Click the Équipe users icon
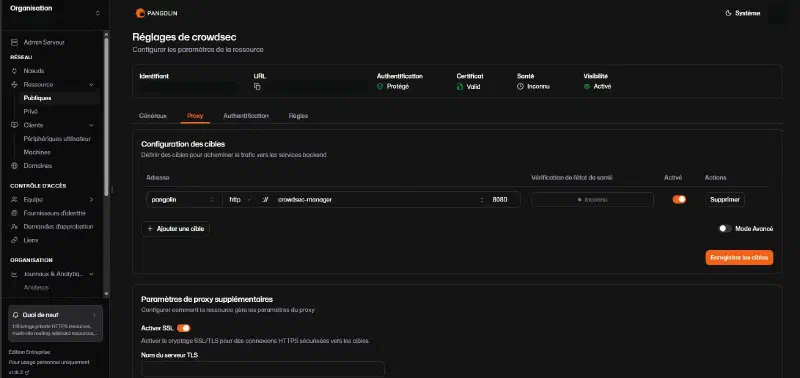Image resolution: width=800 pixels, height=378 pixels. click(x=14, y=199)
